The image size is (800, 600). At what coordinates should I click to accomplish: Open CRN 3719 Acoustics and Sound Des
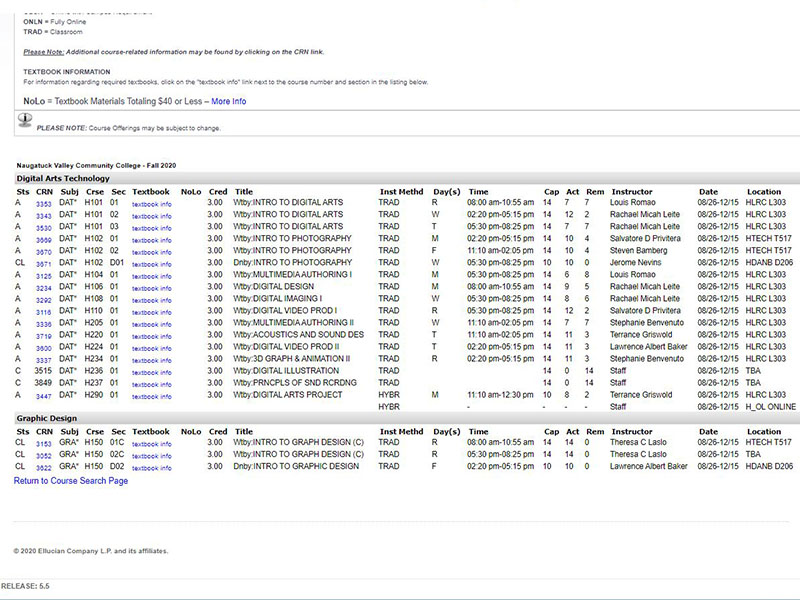tap(44, 336)
